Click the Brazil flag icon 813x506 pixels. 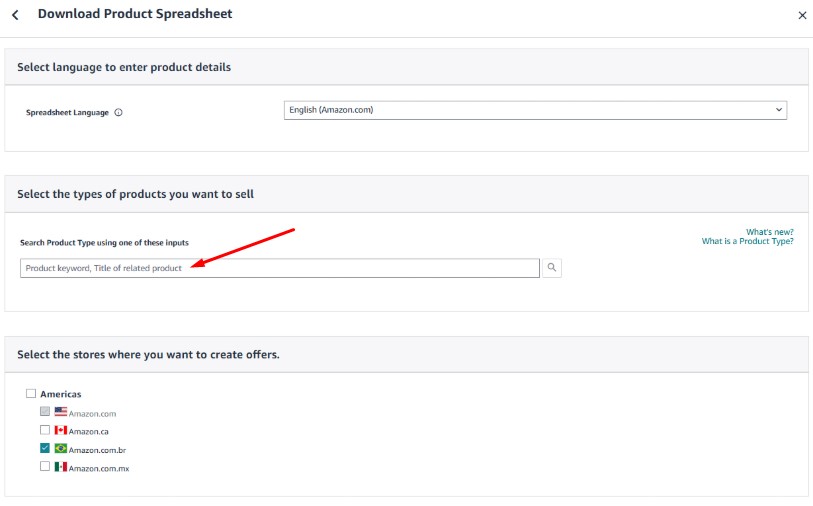pos(61,448)
